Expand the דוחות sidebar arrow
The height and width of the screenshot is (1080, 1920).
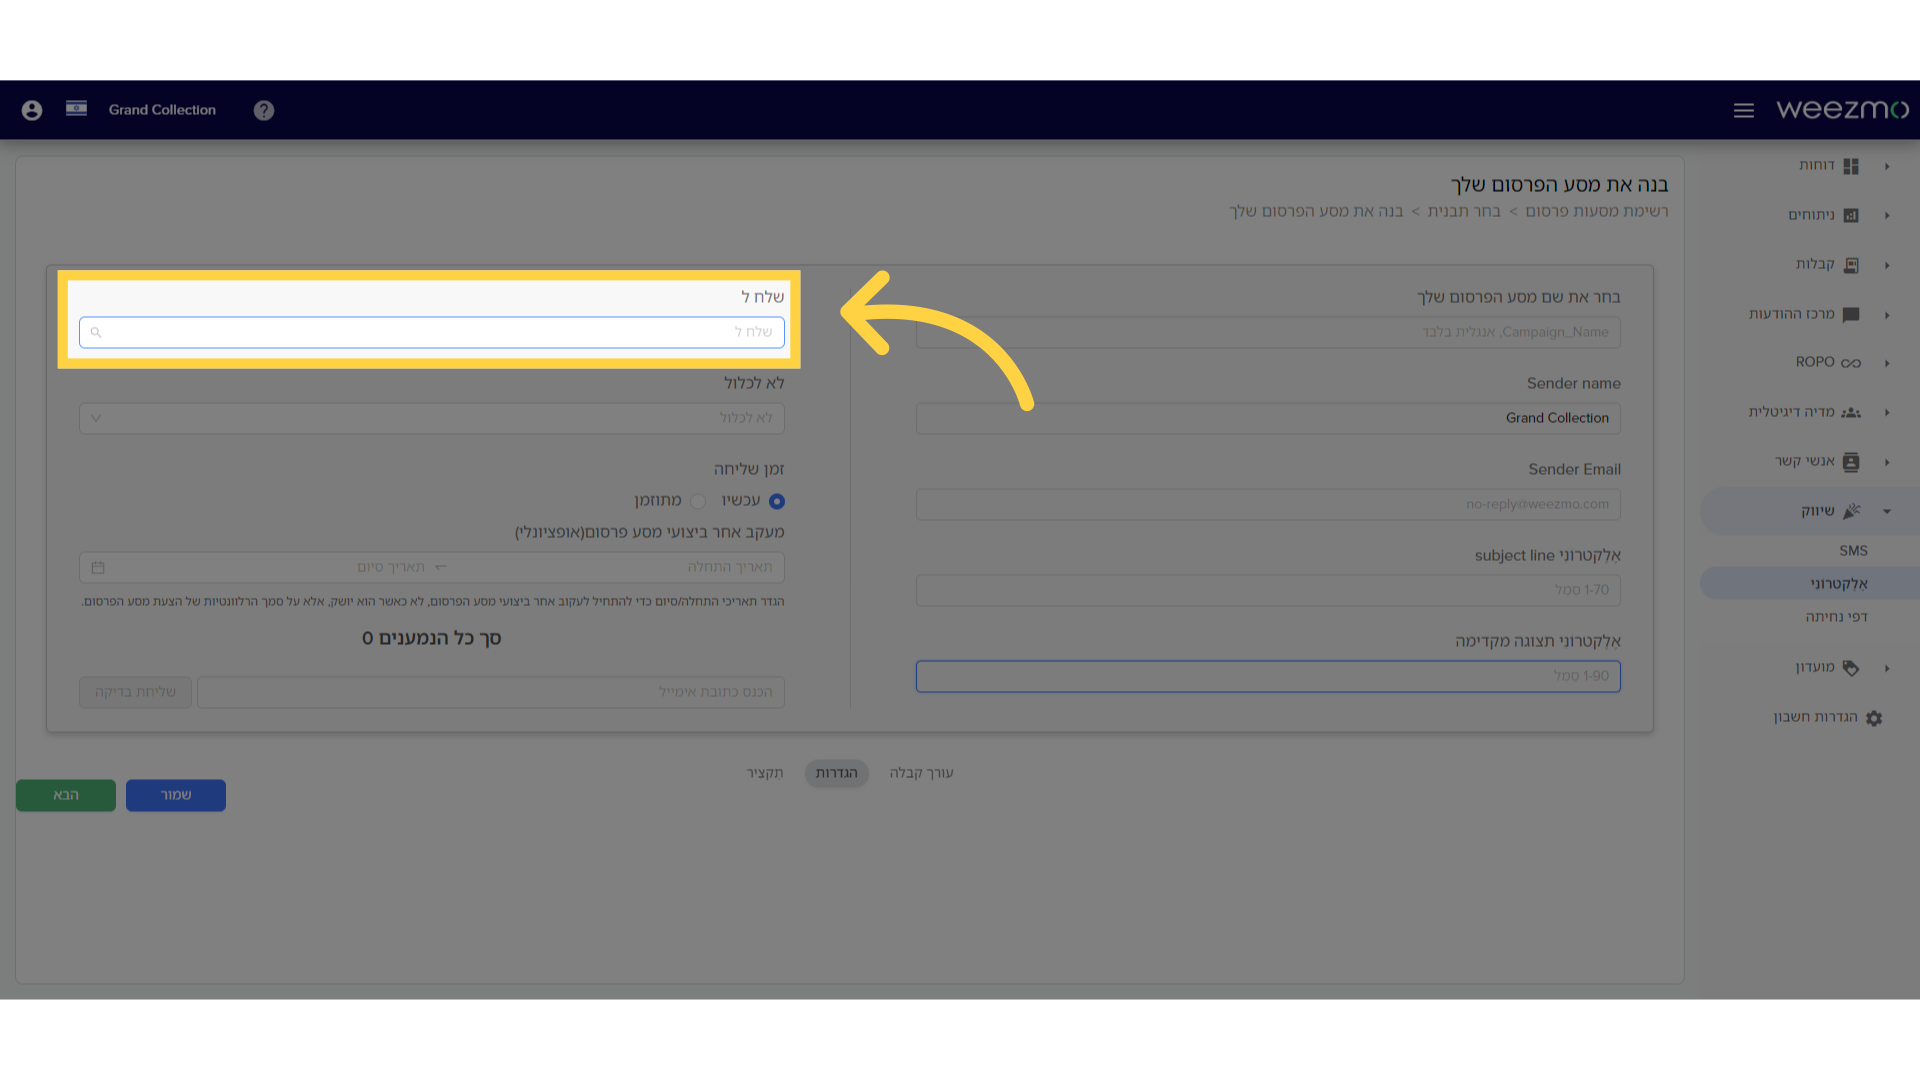[x=1887, y=166]
